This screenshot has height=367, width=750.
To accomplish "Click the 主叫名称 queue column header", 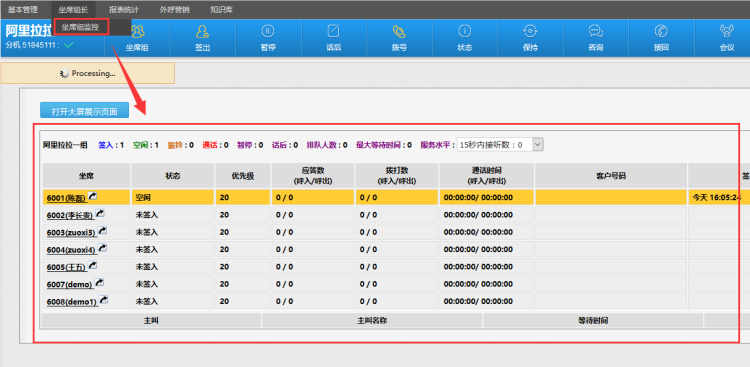I will [x=372, y=321].
